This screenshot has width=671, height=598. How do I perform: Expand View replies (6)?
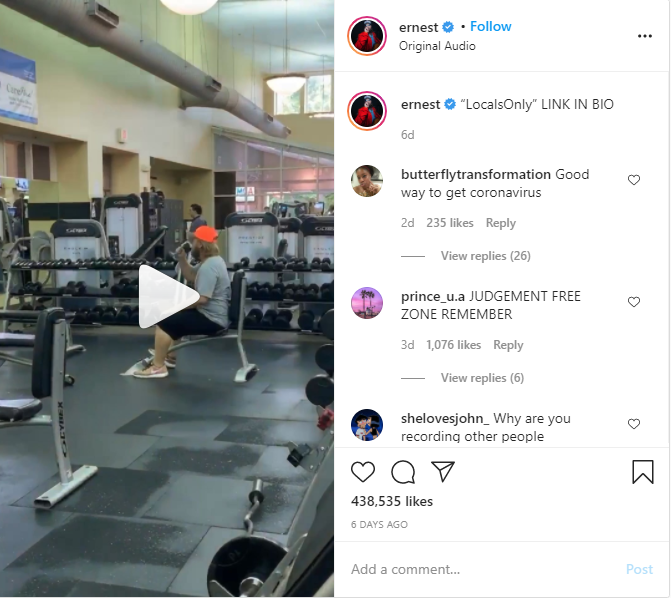point(482,378)
